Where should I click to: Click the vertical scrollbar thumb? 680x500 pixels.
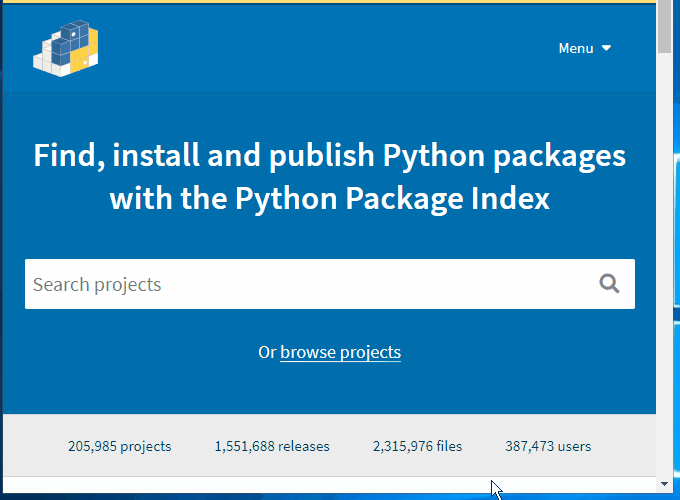click(664, 26)
